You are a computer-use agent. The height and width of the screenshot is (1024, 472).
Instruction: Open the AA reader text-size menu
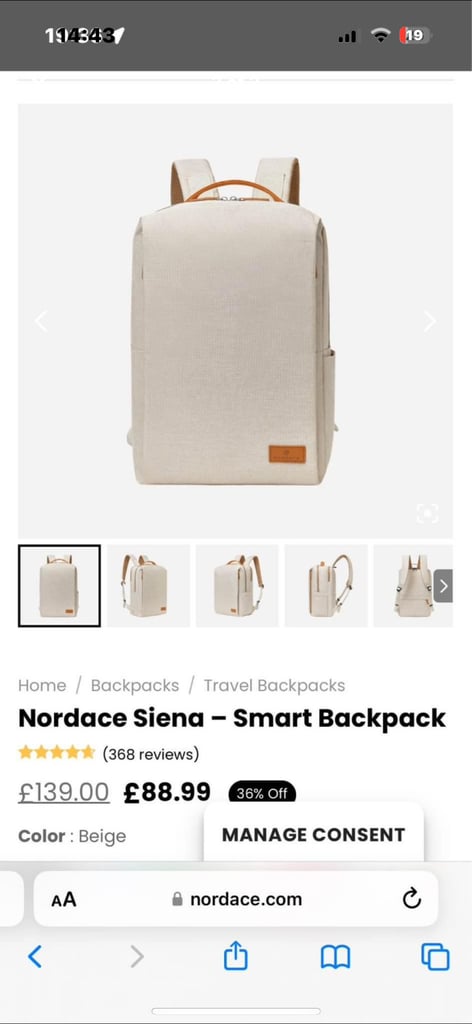64,900
